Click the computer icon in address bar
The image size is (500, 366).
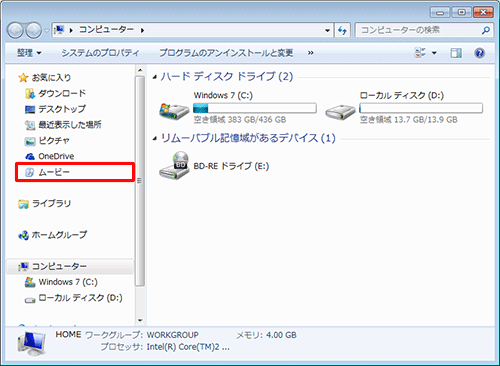(59, 30)
